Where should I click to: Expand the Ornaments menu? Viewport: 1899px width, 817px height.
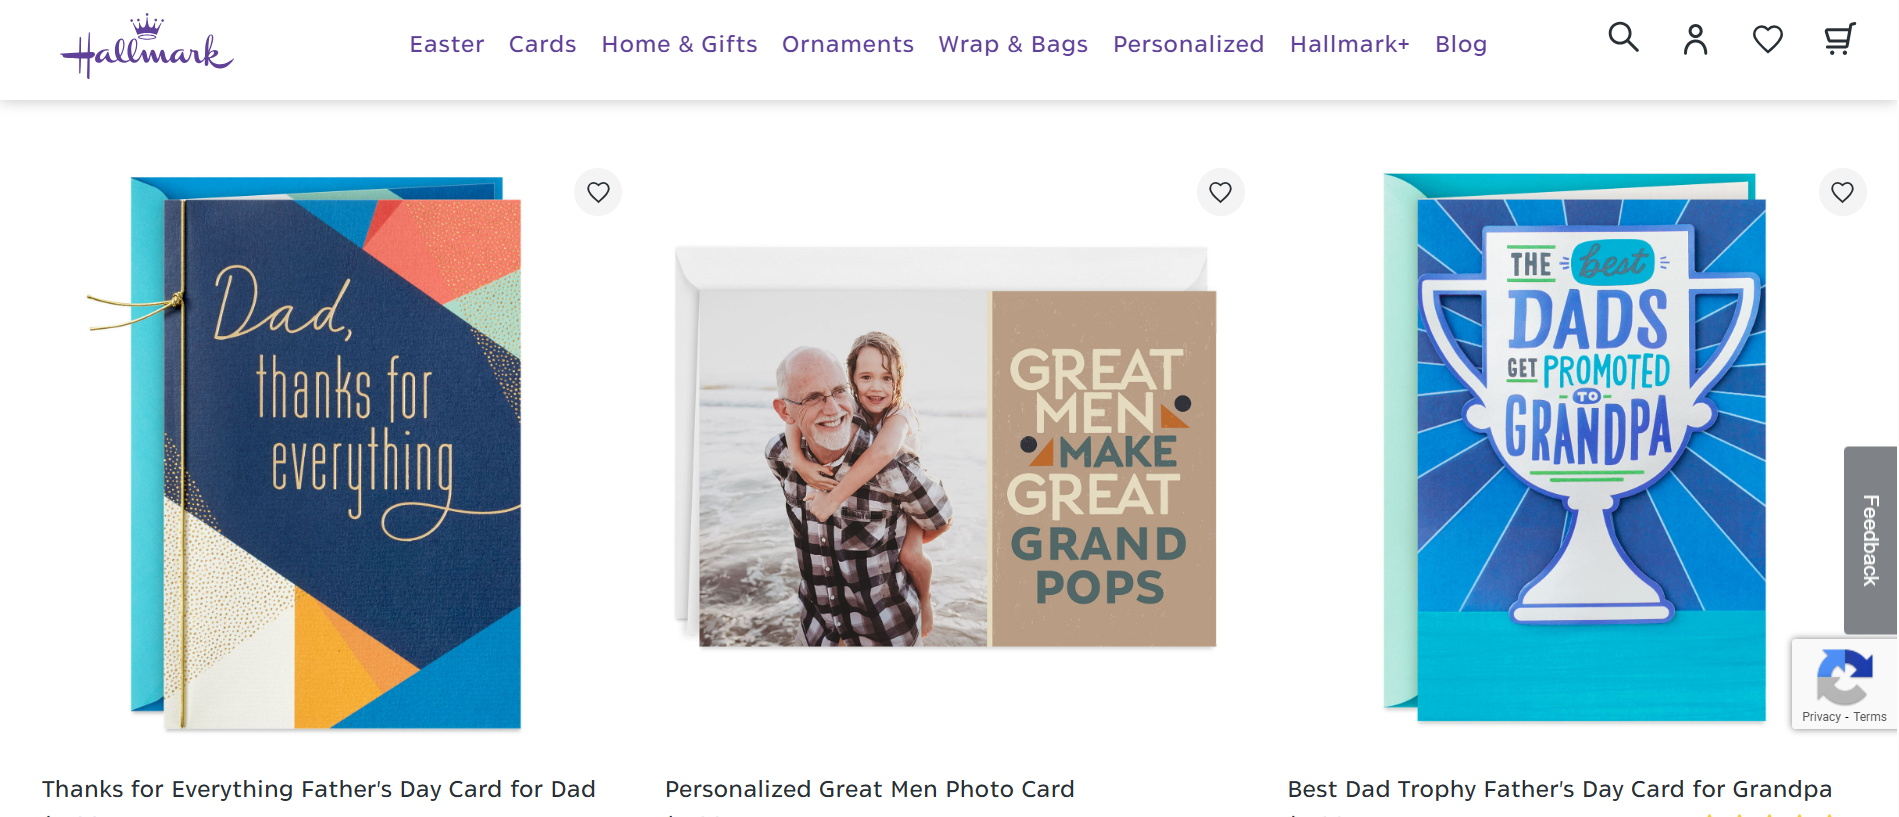point(848,44)
